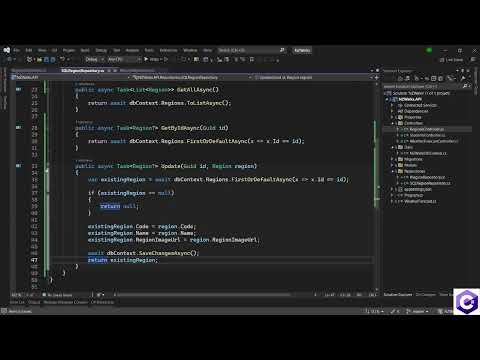Collapse the Controllers folder

[392, 123]
